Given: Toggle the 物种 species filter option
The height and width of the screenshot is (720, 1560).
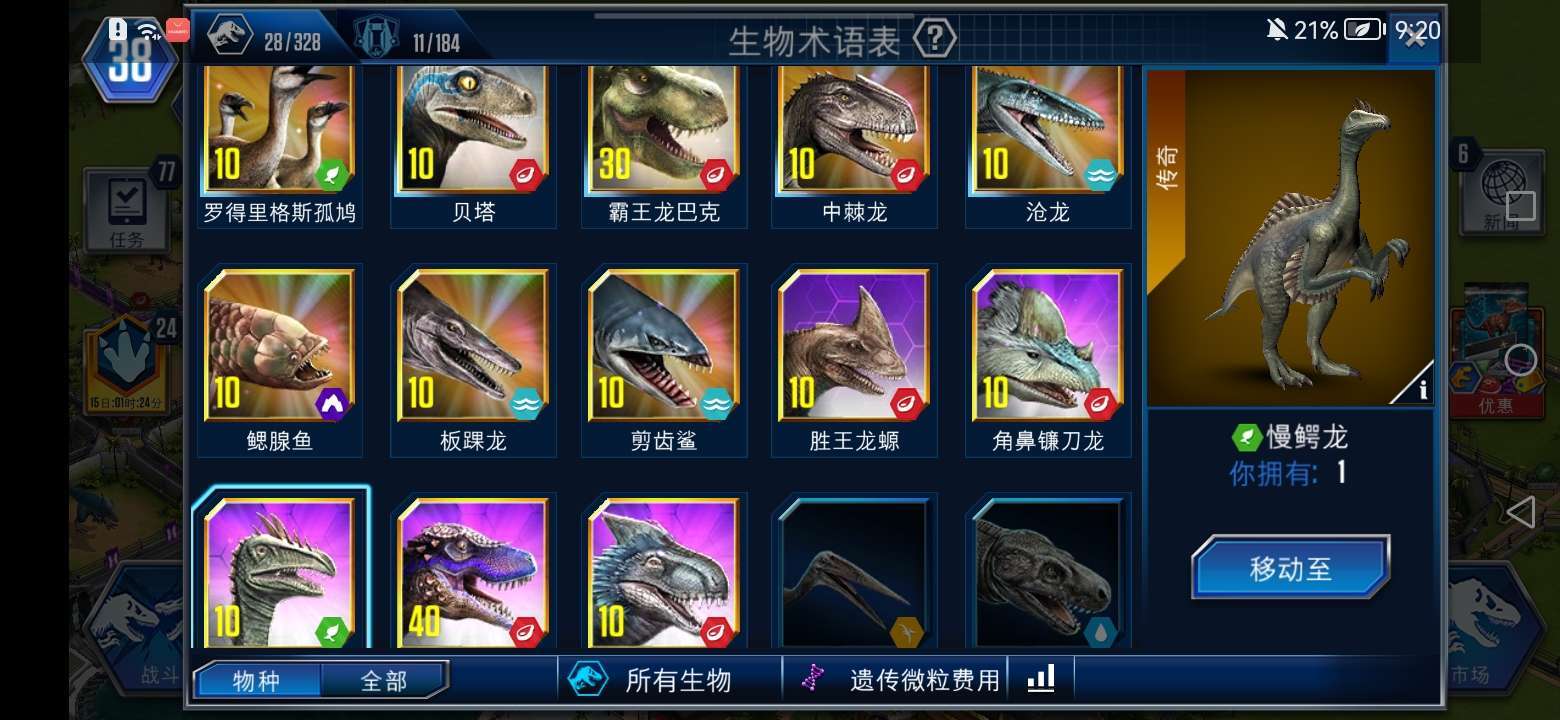Looking at the screenshot, I should [x=257, y=681].
